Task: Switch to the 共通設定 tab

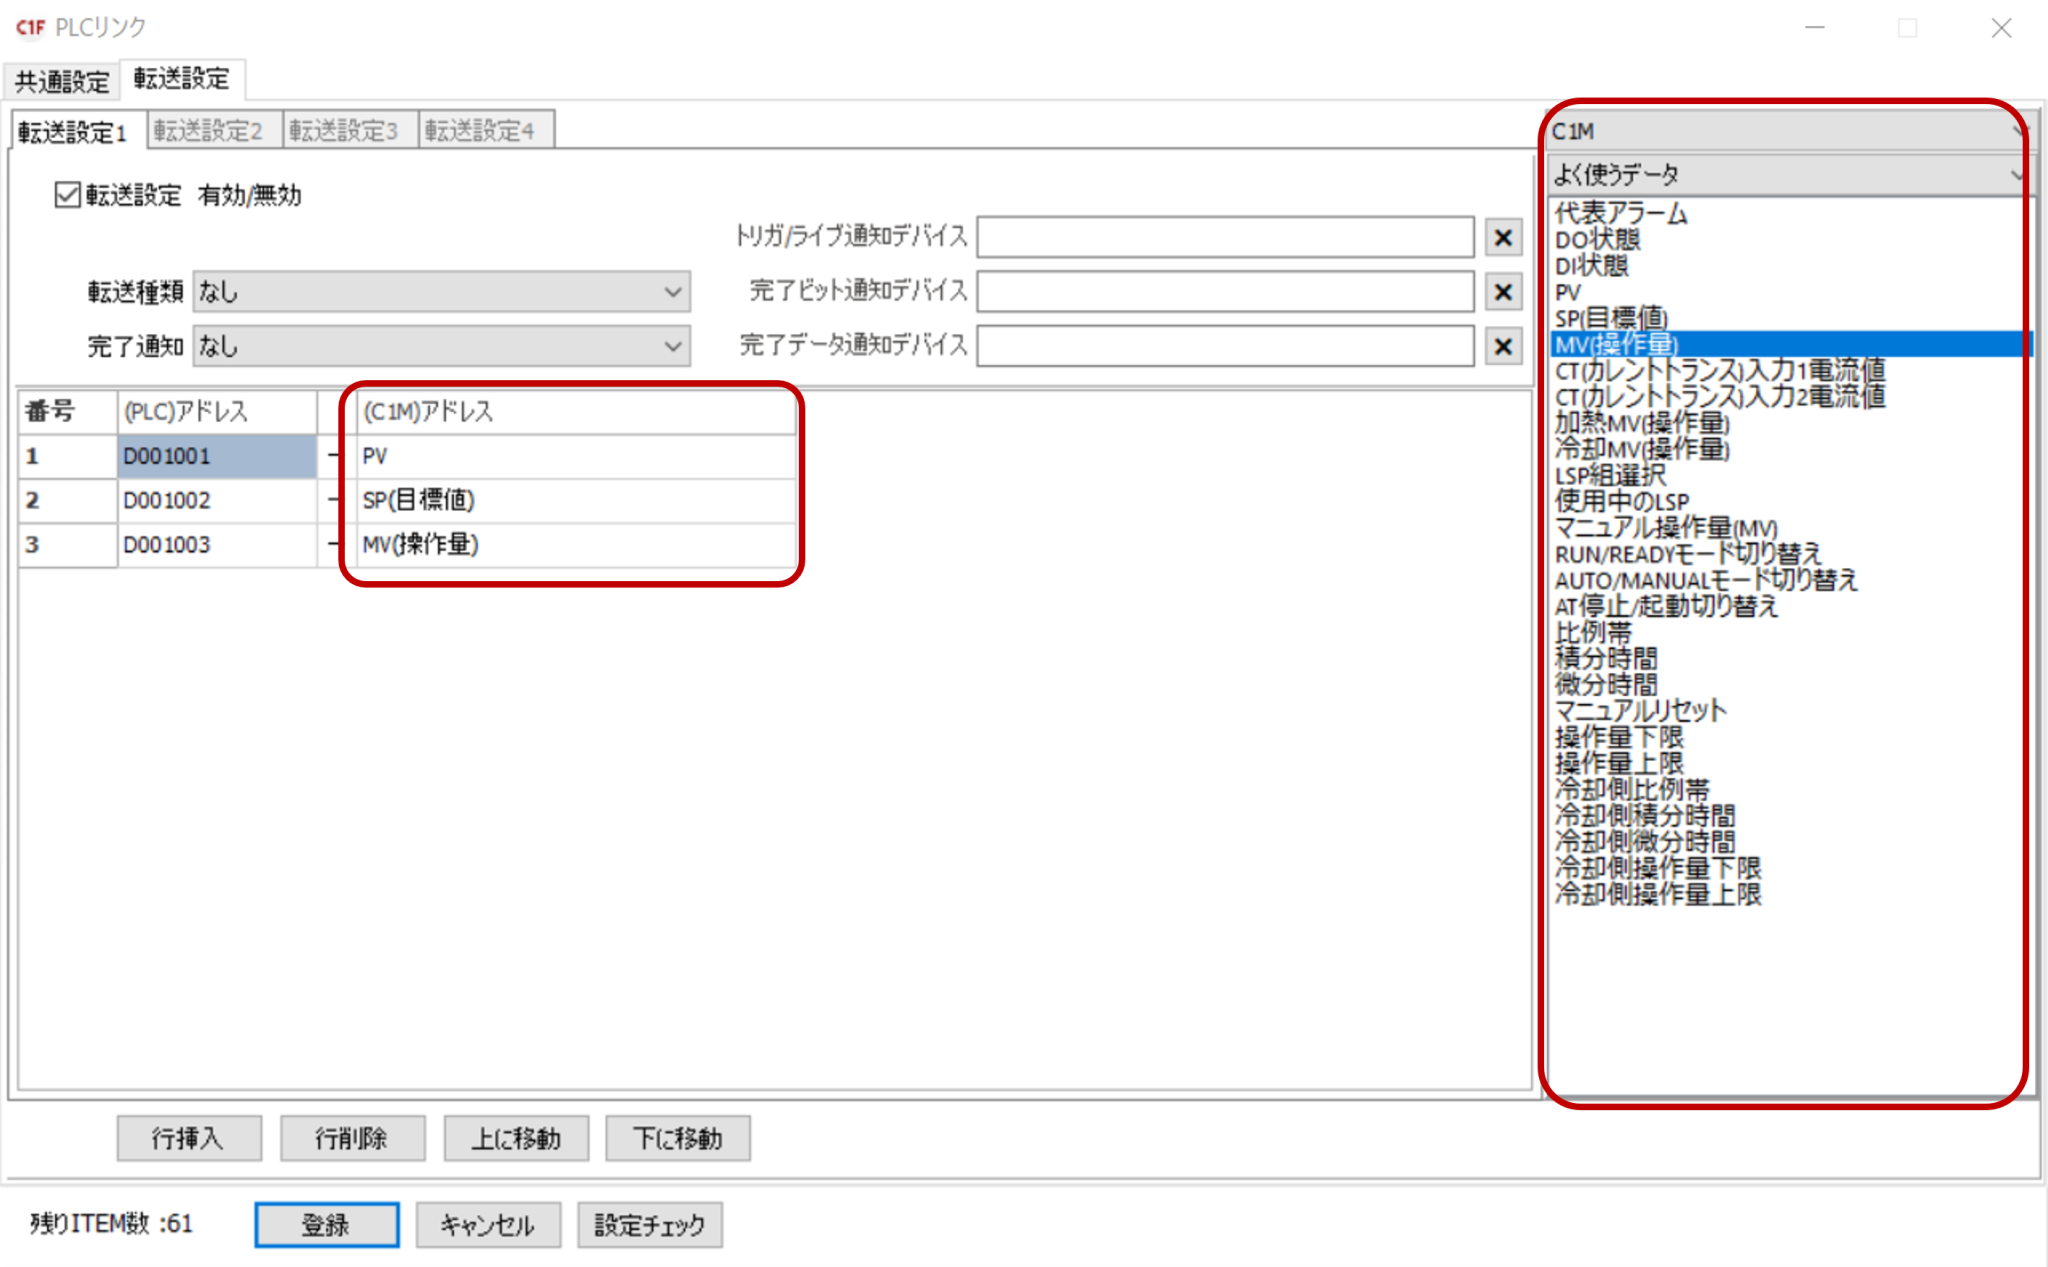Action: coord(59,82)
